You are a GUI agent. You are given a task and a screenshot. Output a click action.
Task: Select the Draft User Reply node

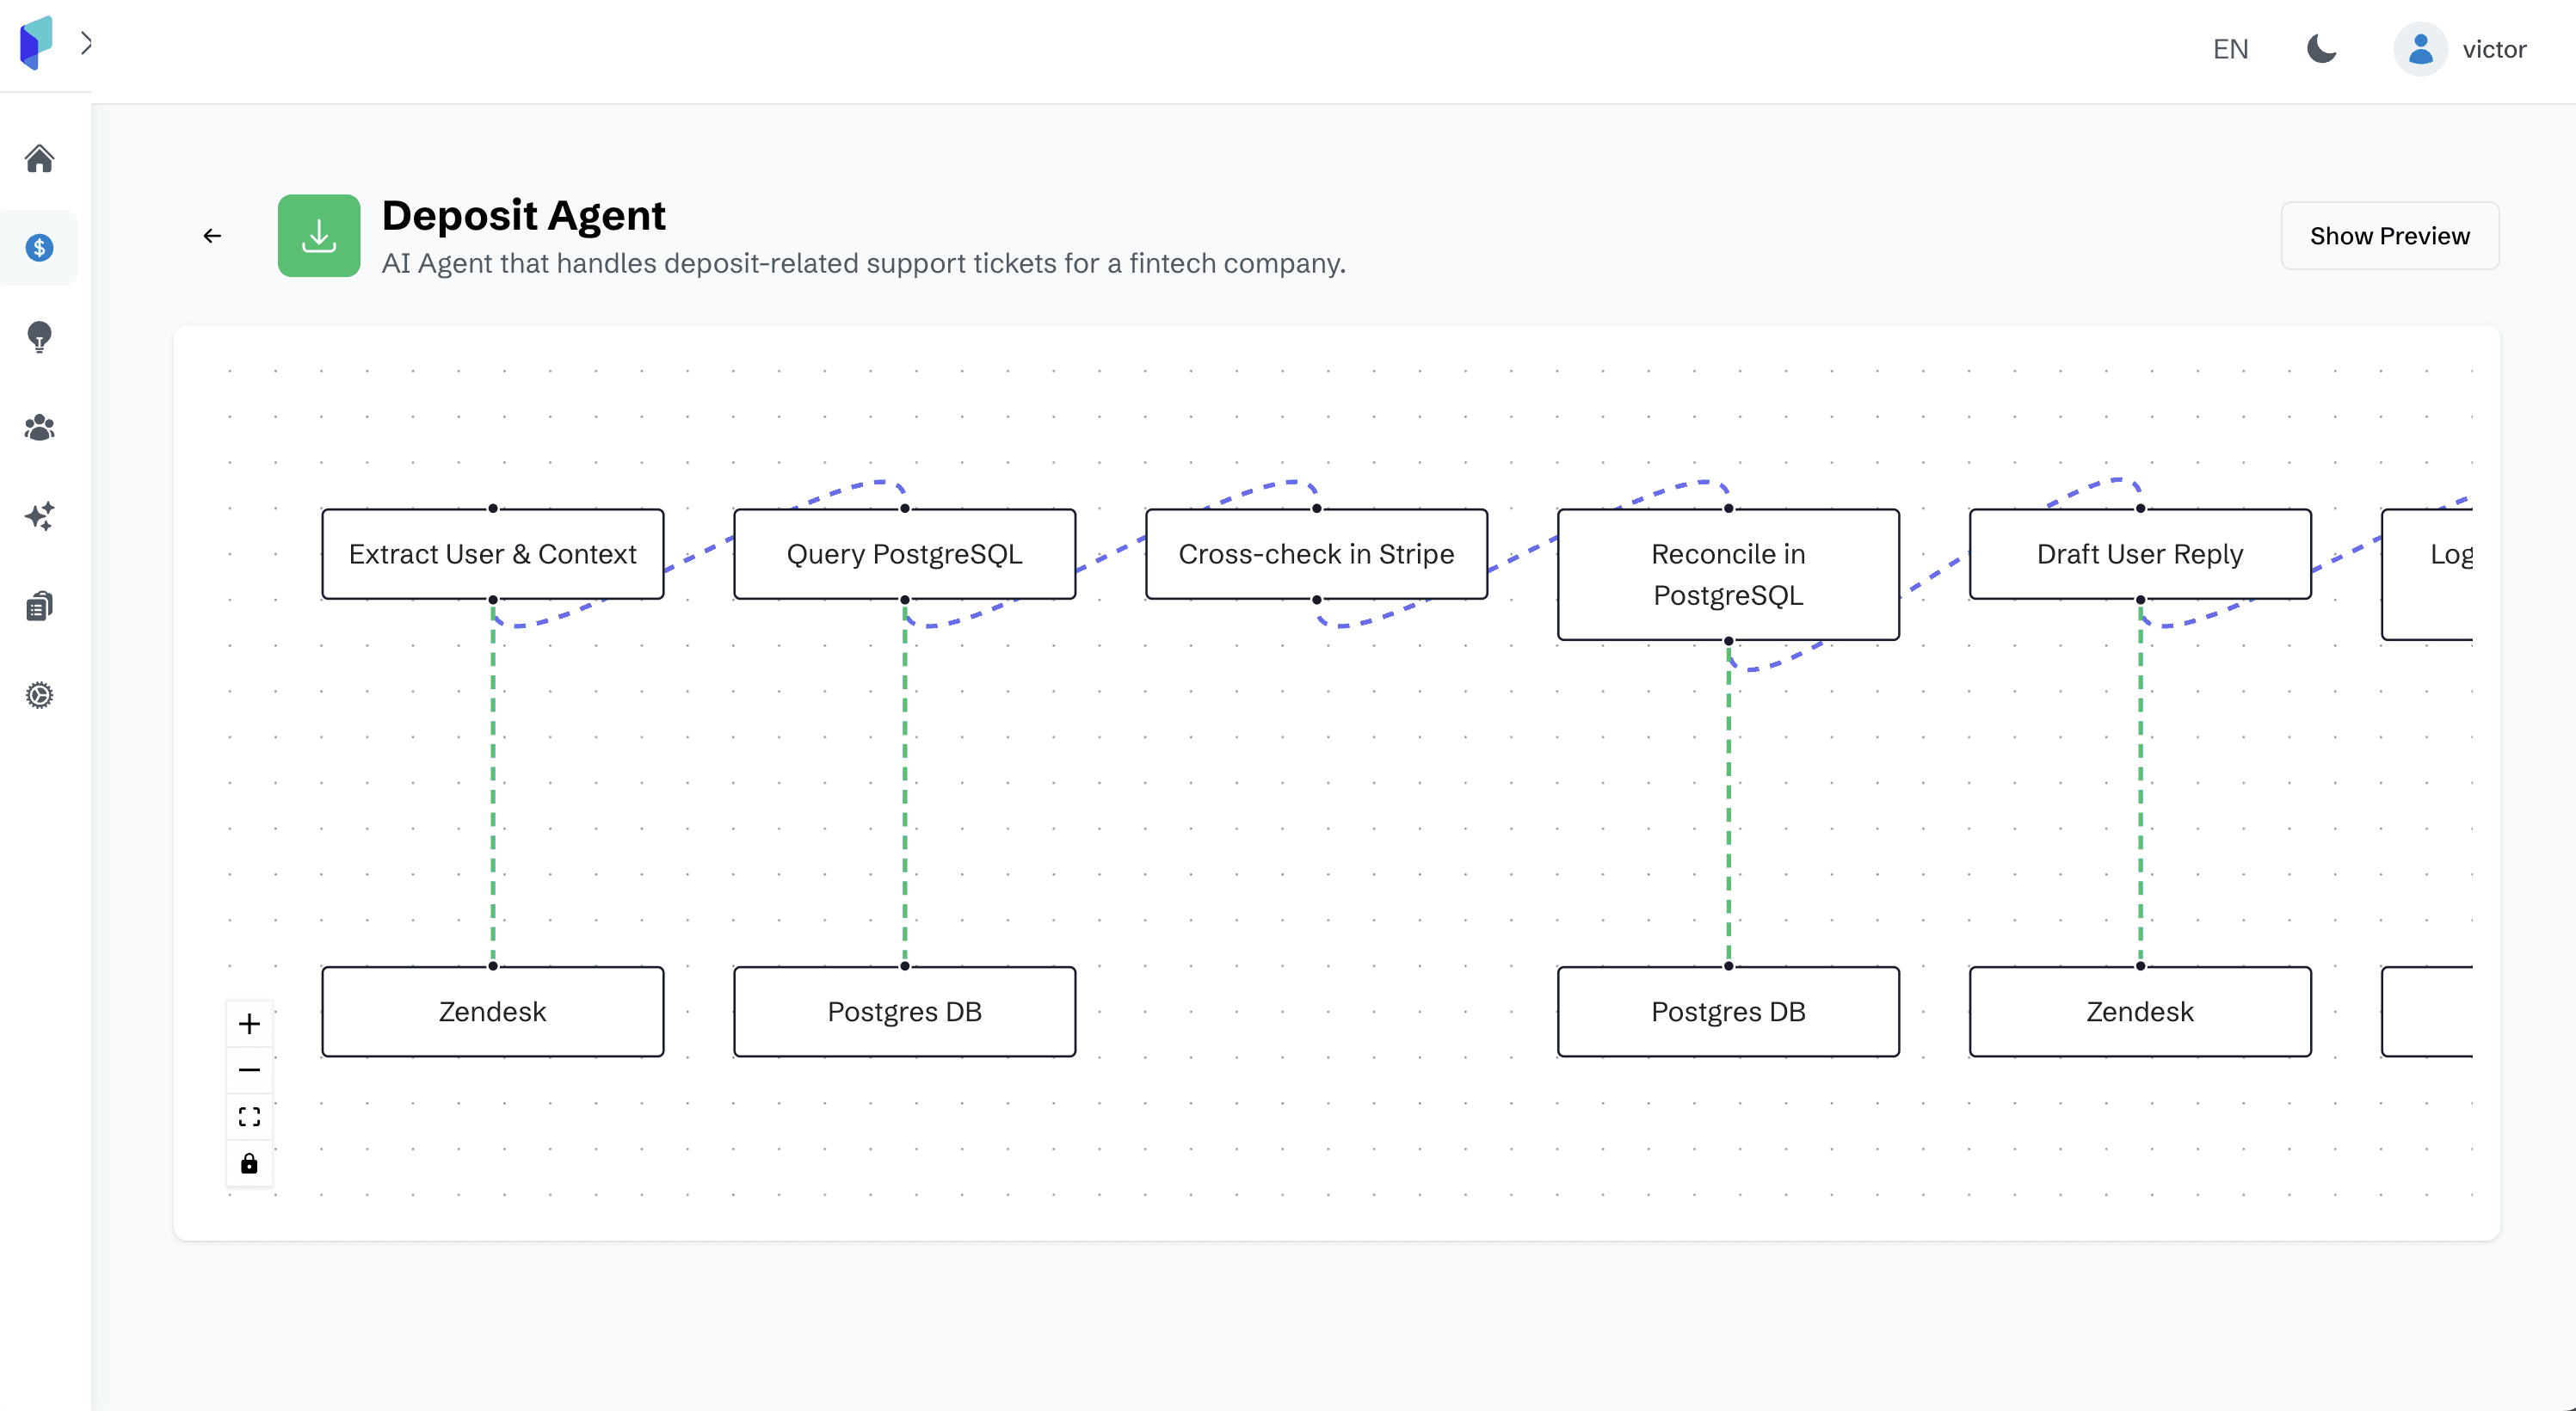click(x=2141, y=554)
